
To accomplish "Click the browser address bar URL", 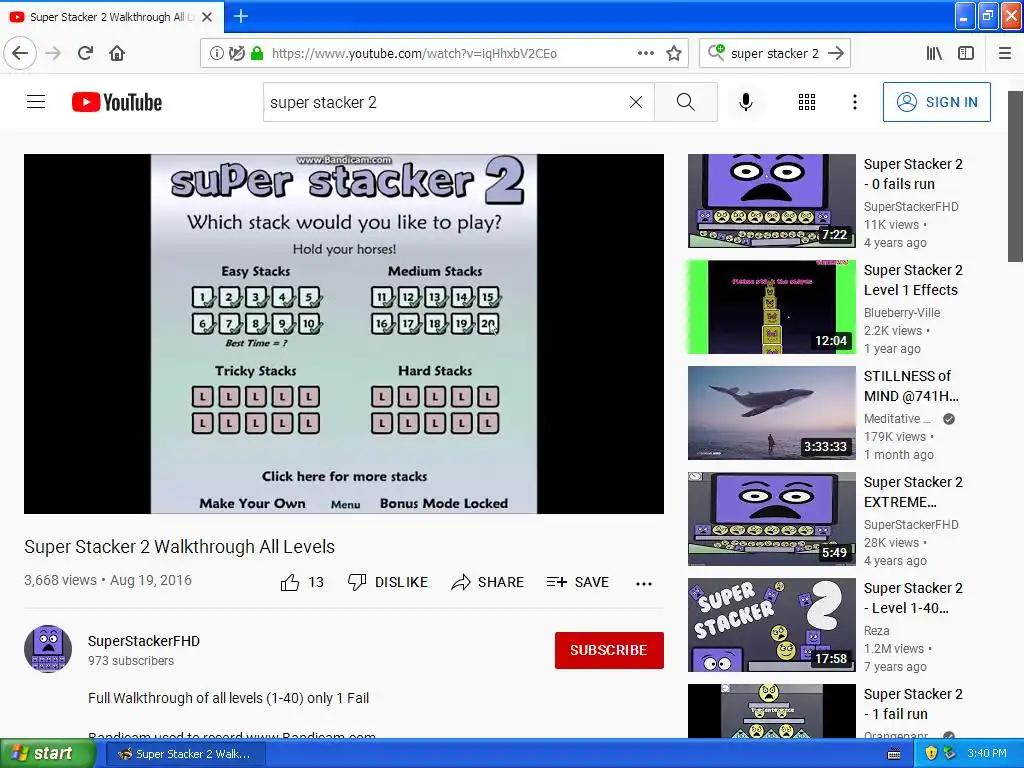I will tap(414, 54).
